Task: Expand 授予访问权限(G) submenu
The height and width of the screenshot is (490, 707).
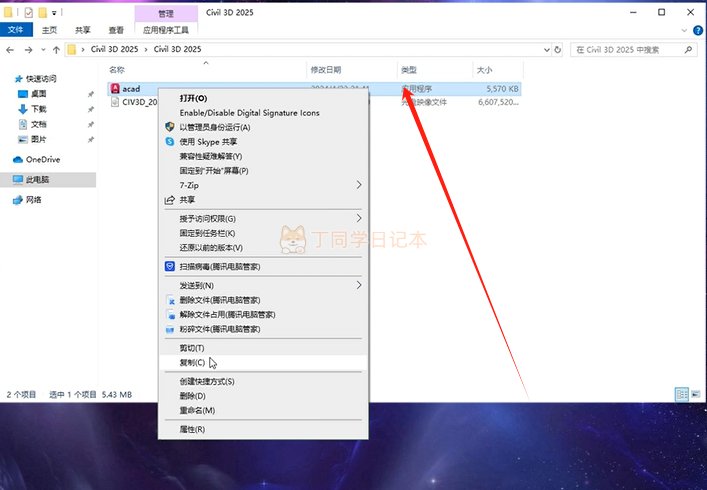Action: (359, 218)
